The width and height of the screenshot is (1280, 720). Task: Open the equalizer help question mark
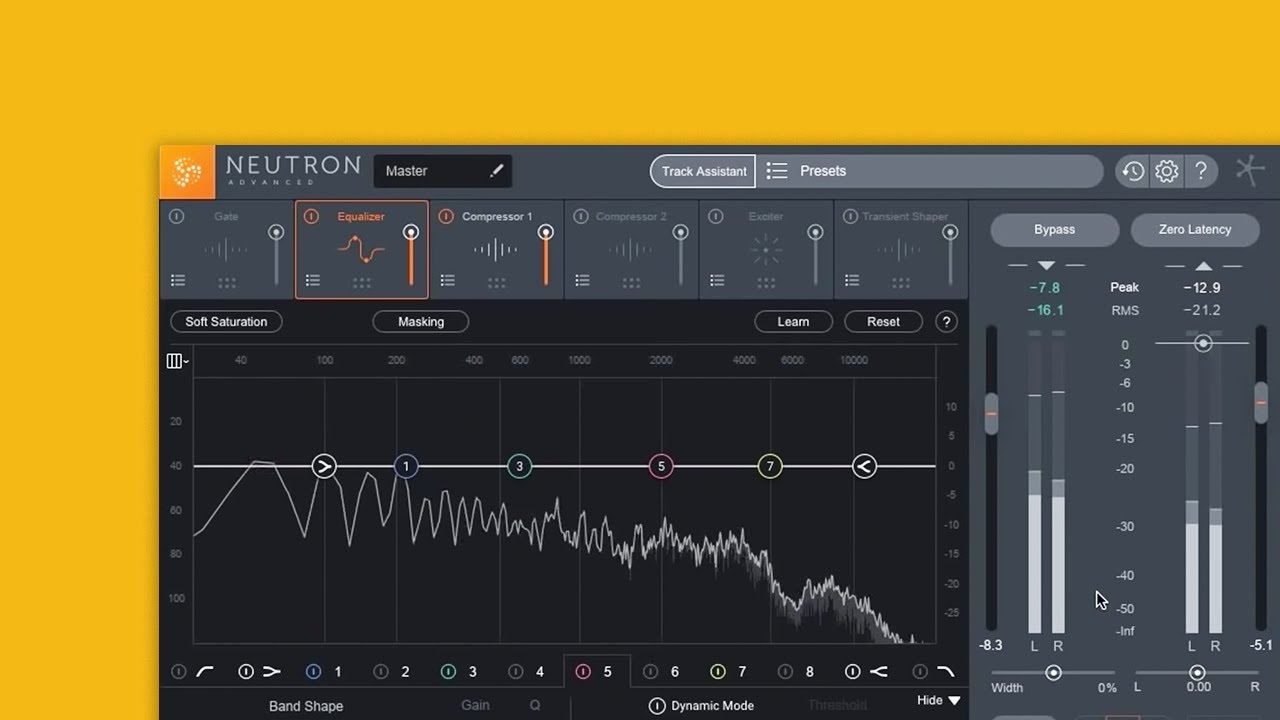[946, 322]
